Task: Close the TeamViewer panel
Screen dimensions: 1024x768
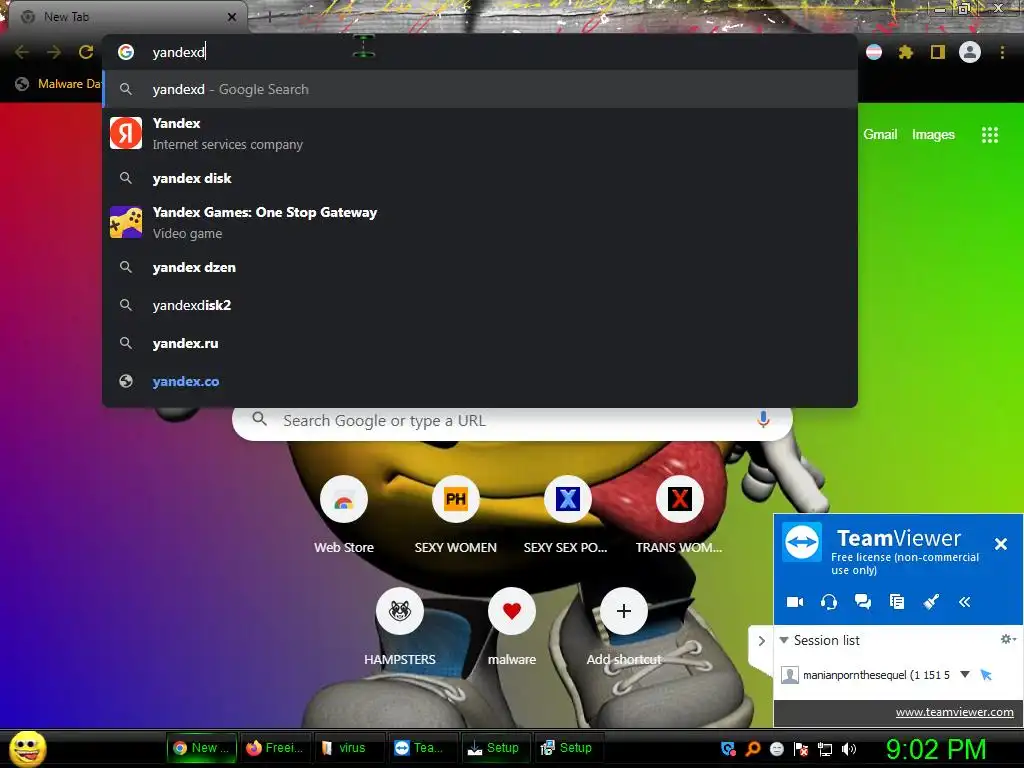Action: [1000, 544]
